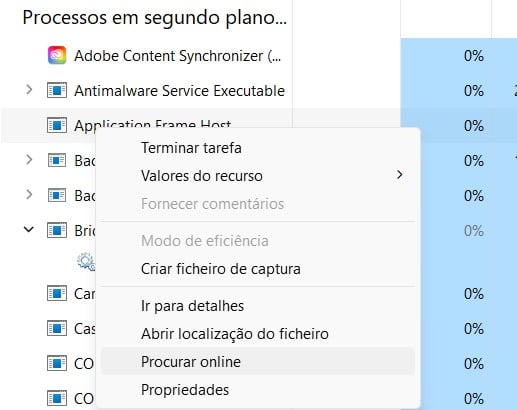Image resolution: width=517 pixels, height=410 pixels.
Task: Select the Adobe Content Synchronizer process row
Action: coord(258,55)
